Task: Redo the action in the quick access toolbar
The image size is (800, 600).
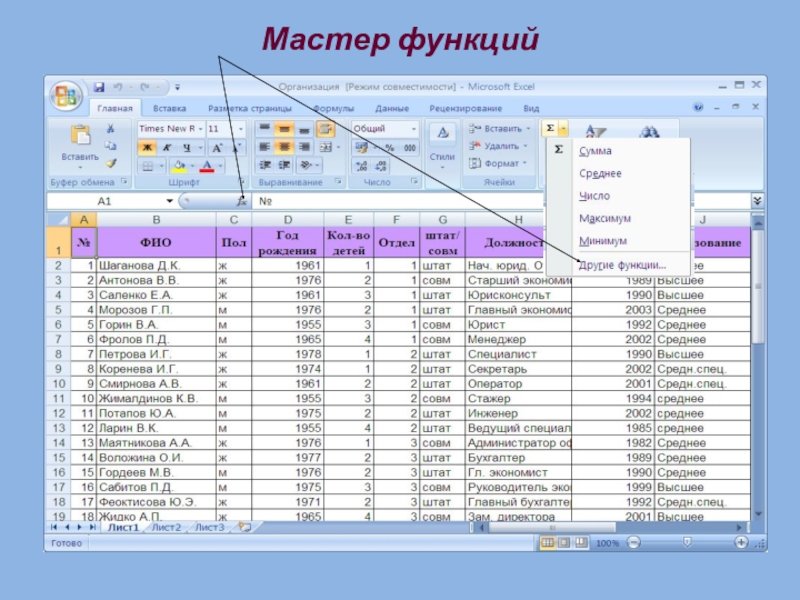Action: [x=145, y=87]
